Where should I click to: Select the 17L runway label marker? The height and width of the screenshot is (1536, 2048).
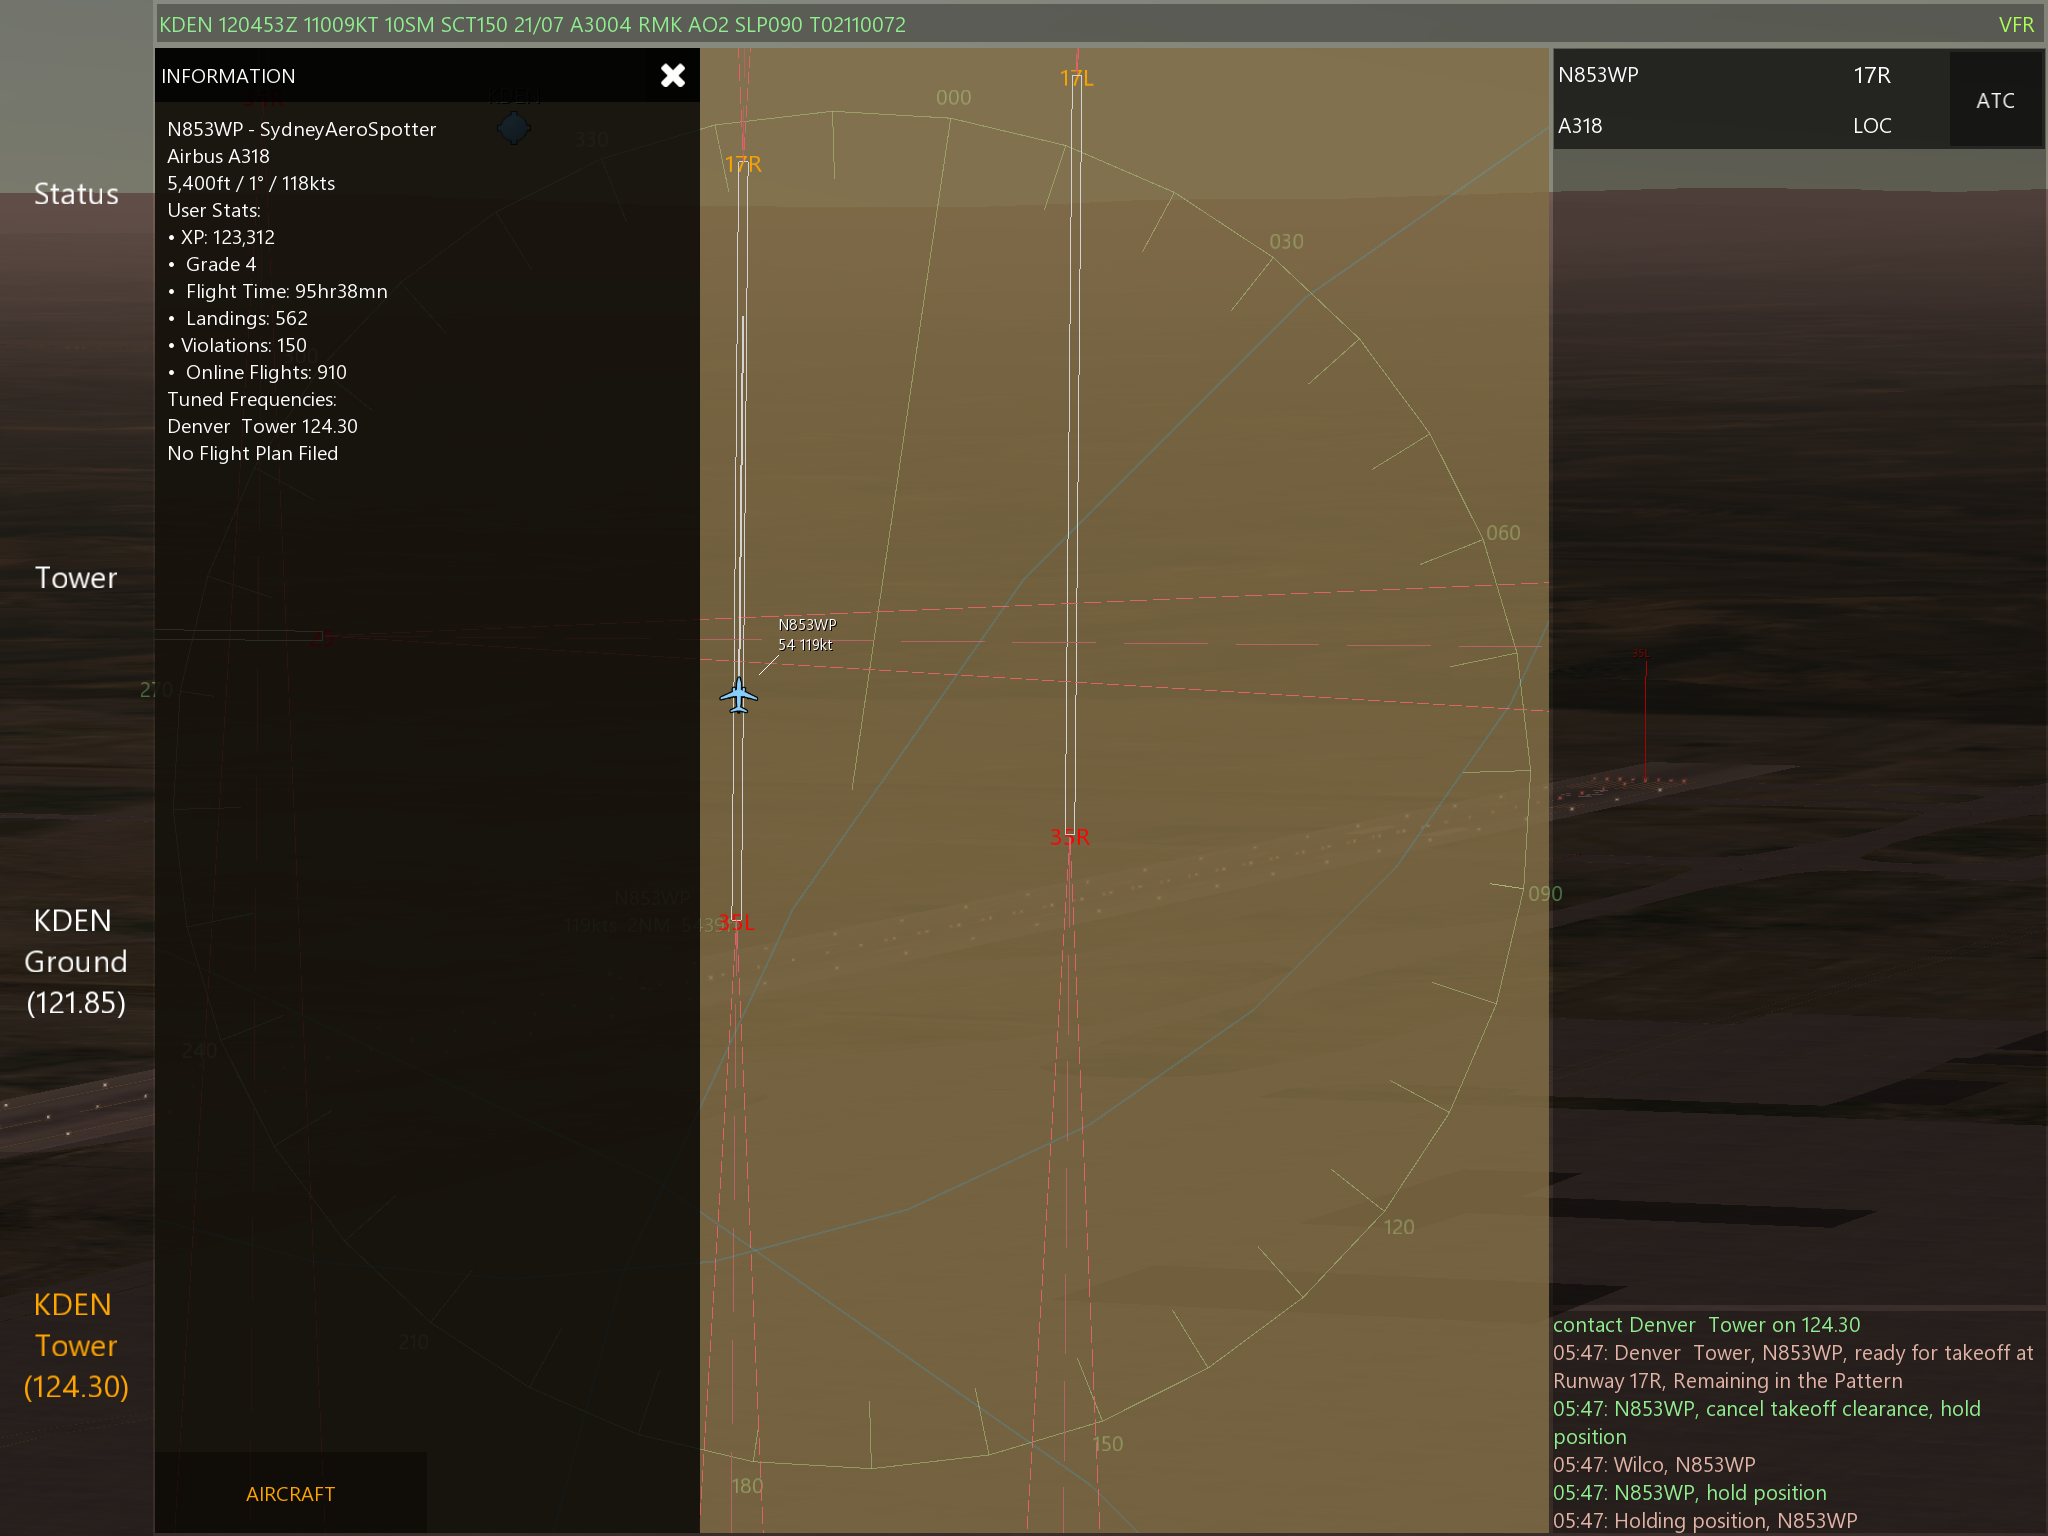(x=1076, y=78)
